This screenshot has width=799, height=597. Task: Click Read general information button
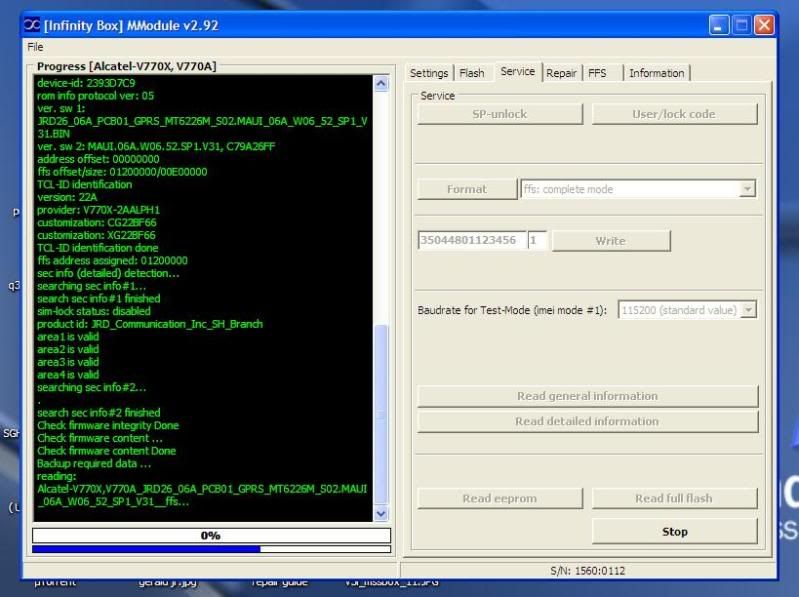[x=587, y=396]
